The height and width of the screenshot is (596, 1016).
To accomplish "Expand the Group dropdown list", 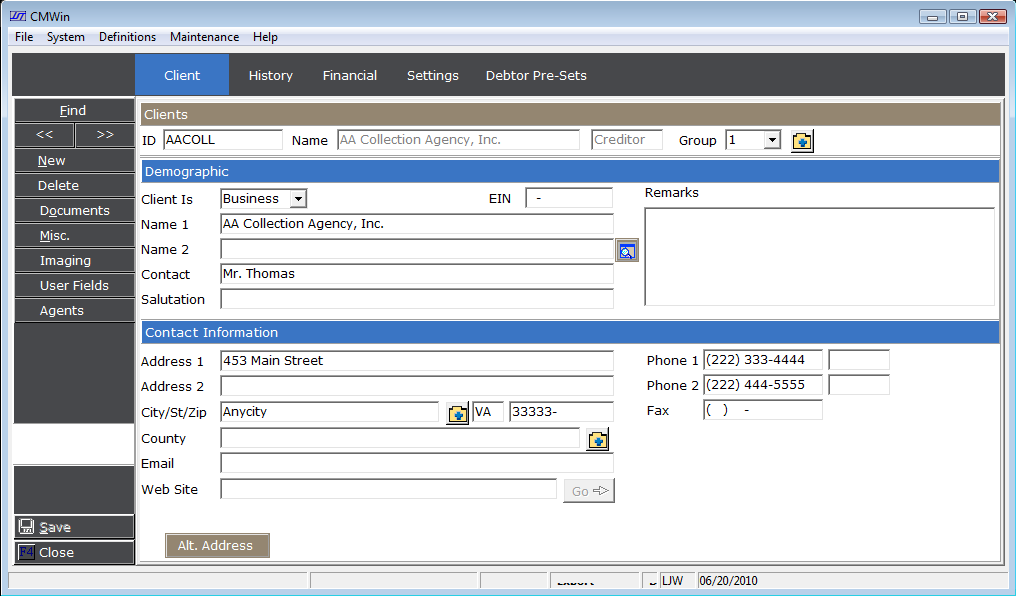I will (x=771, y=141).
